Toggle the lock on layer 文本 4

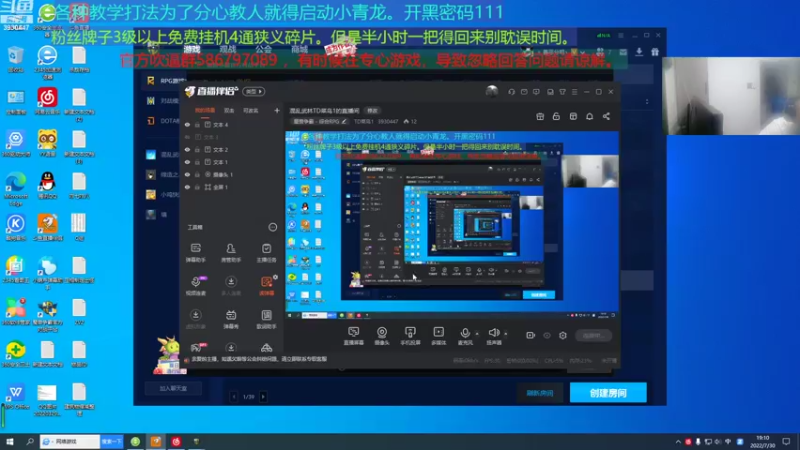(x=197, y=124)
